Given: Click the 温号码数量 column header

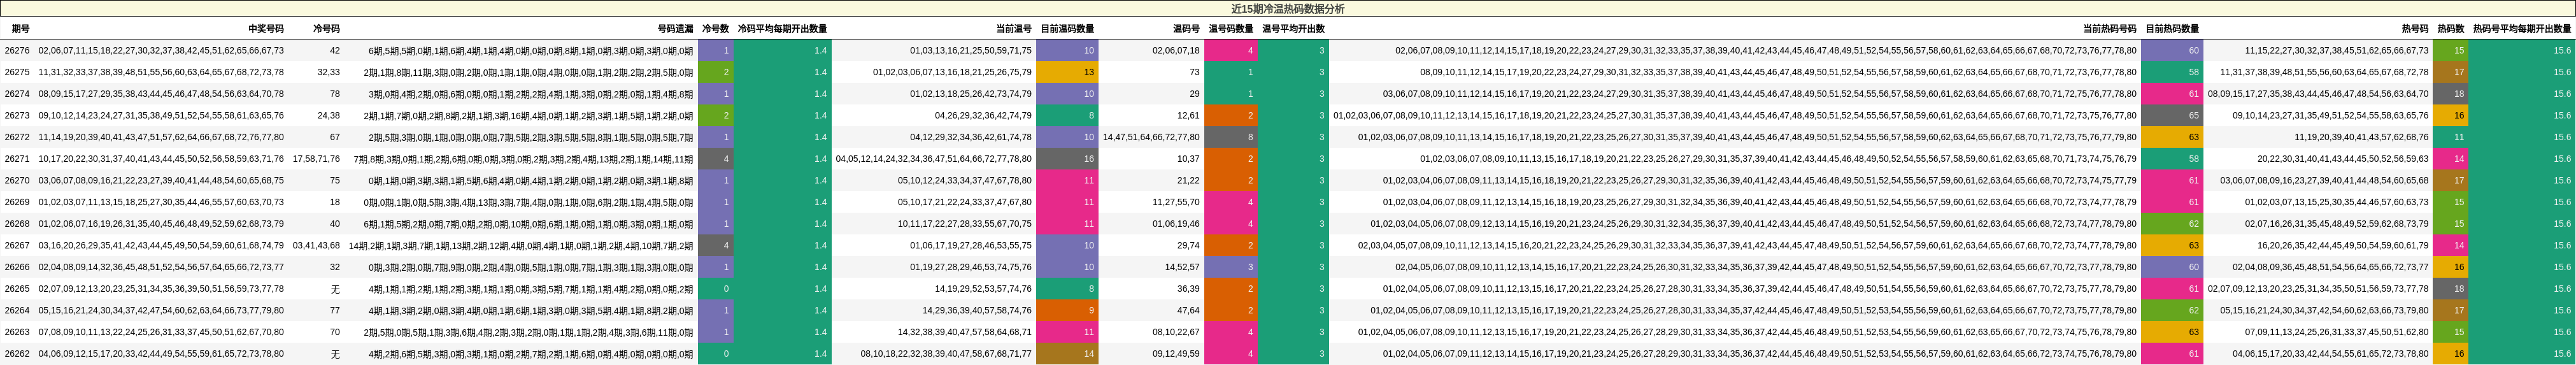Looking at the screenshot, I should 1230,29.
